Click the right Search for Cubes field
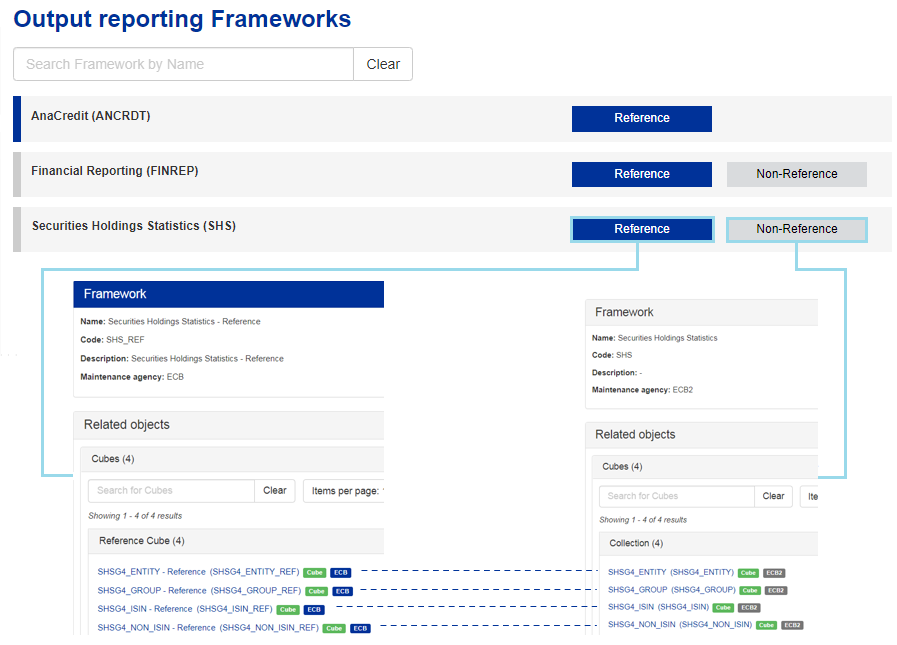This screenshot has width=897, height=645. [x=677, y=496]
